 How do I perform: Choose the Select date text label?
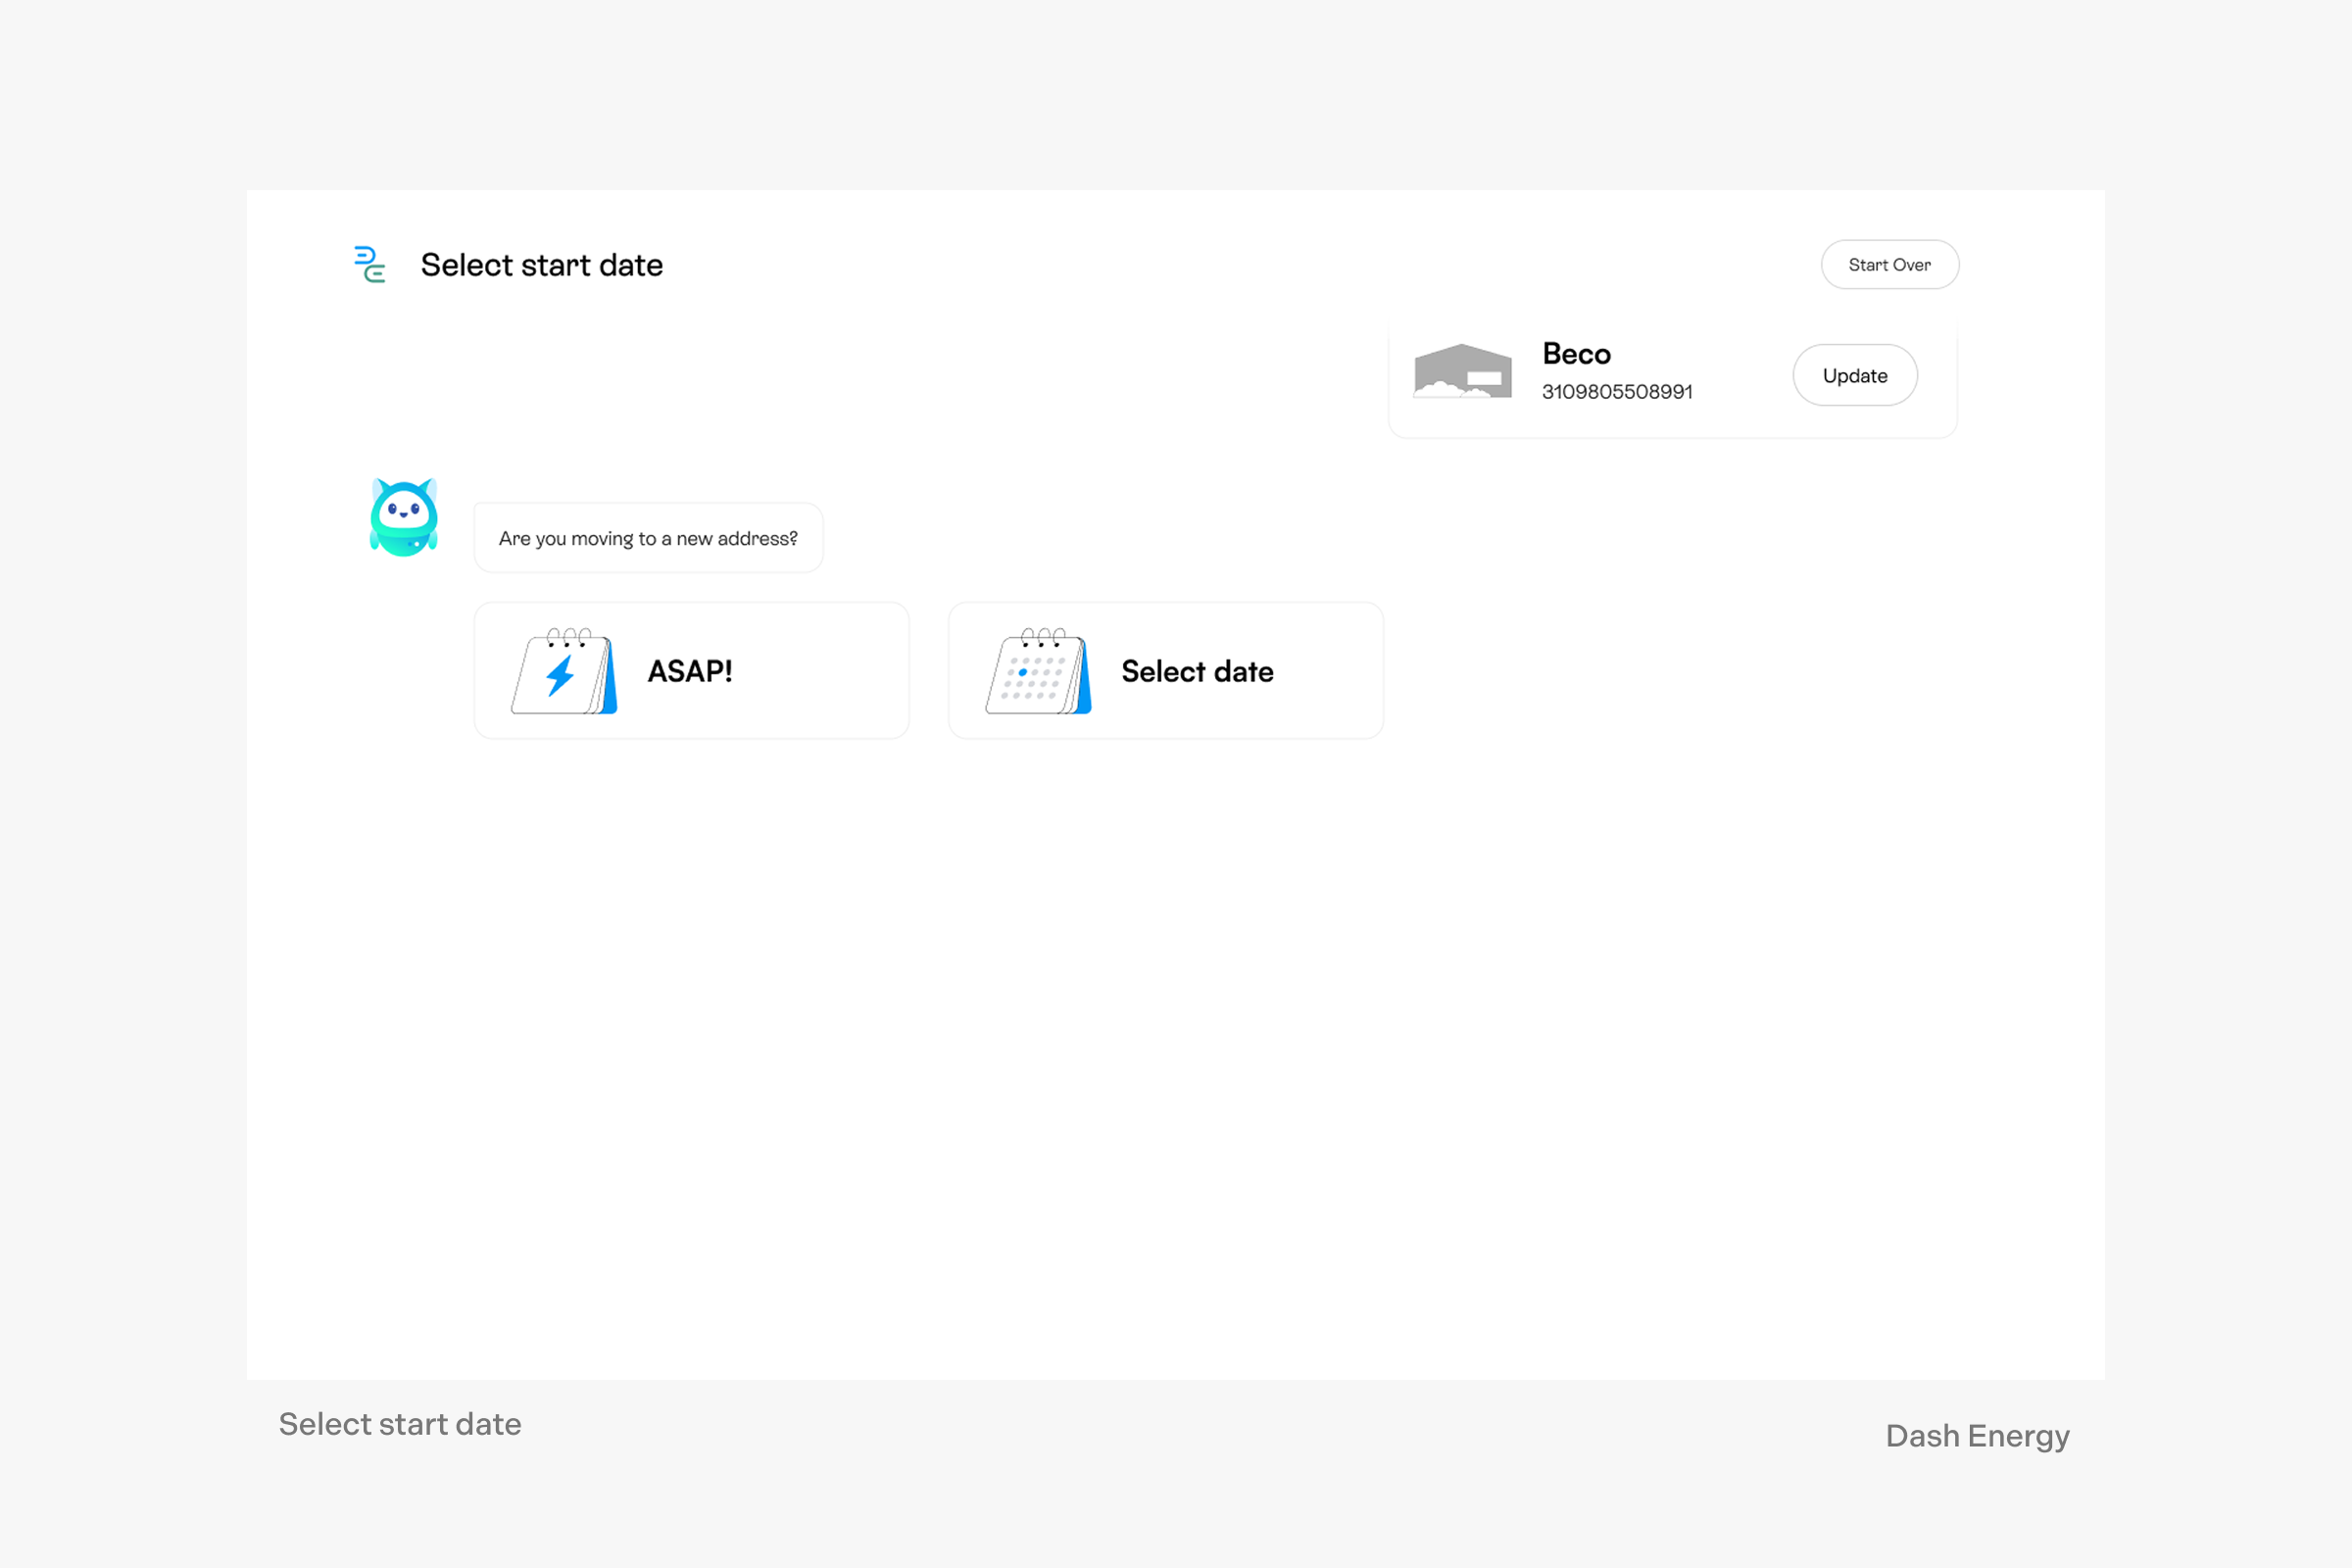click(x=1197, y=671)
